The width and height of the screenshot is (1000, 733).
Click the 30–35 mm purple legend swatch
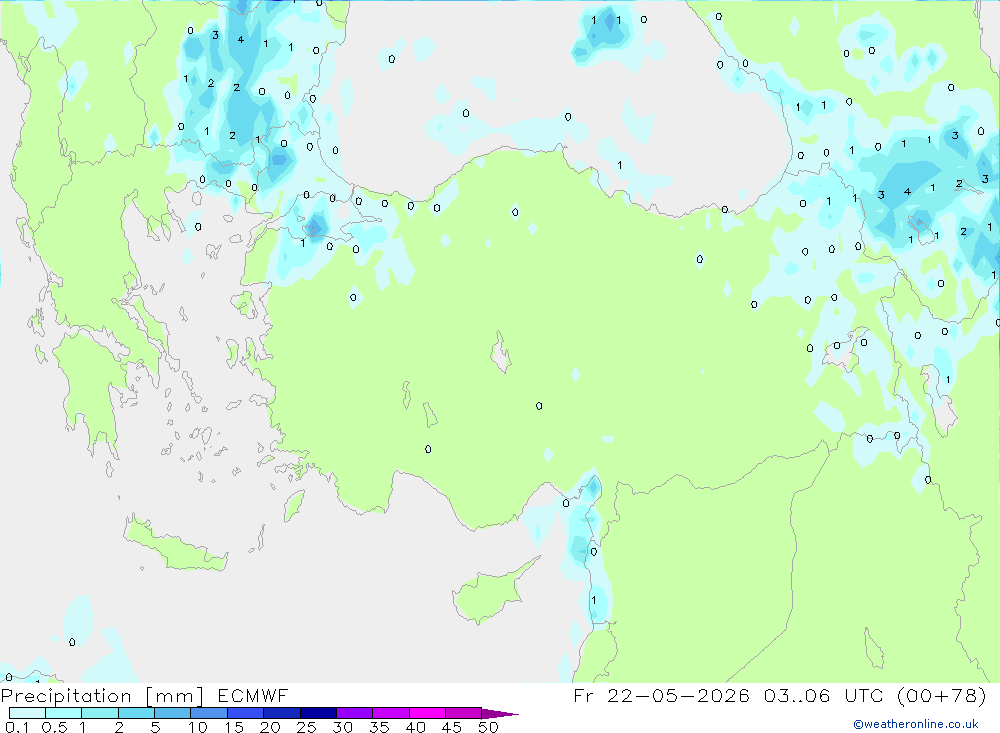pyautogui.click(x=355, y=713)
